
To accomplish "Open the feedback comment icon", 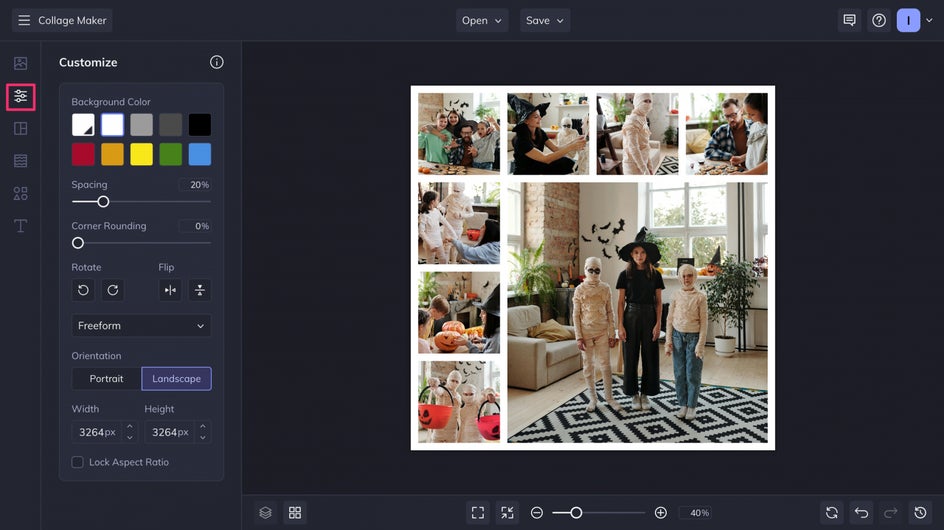I will point(849,20).
